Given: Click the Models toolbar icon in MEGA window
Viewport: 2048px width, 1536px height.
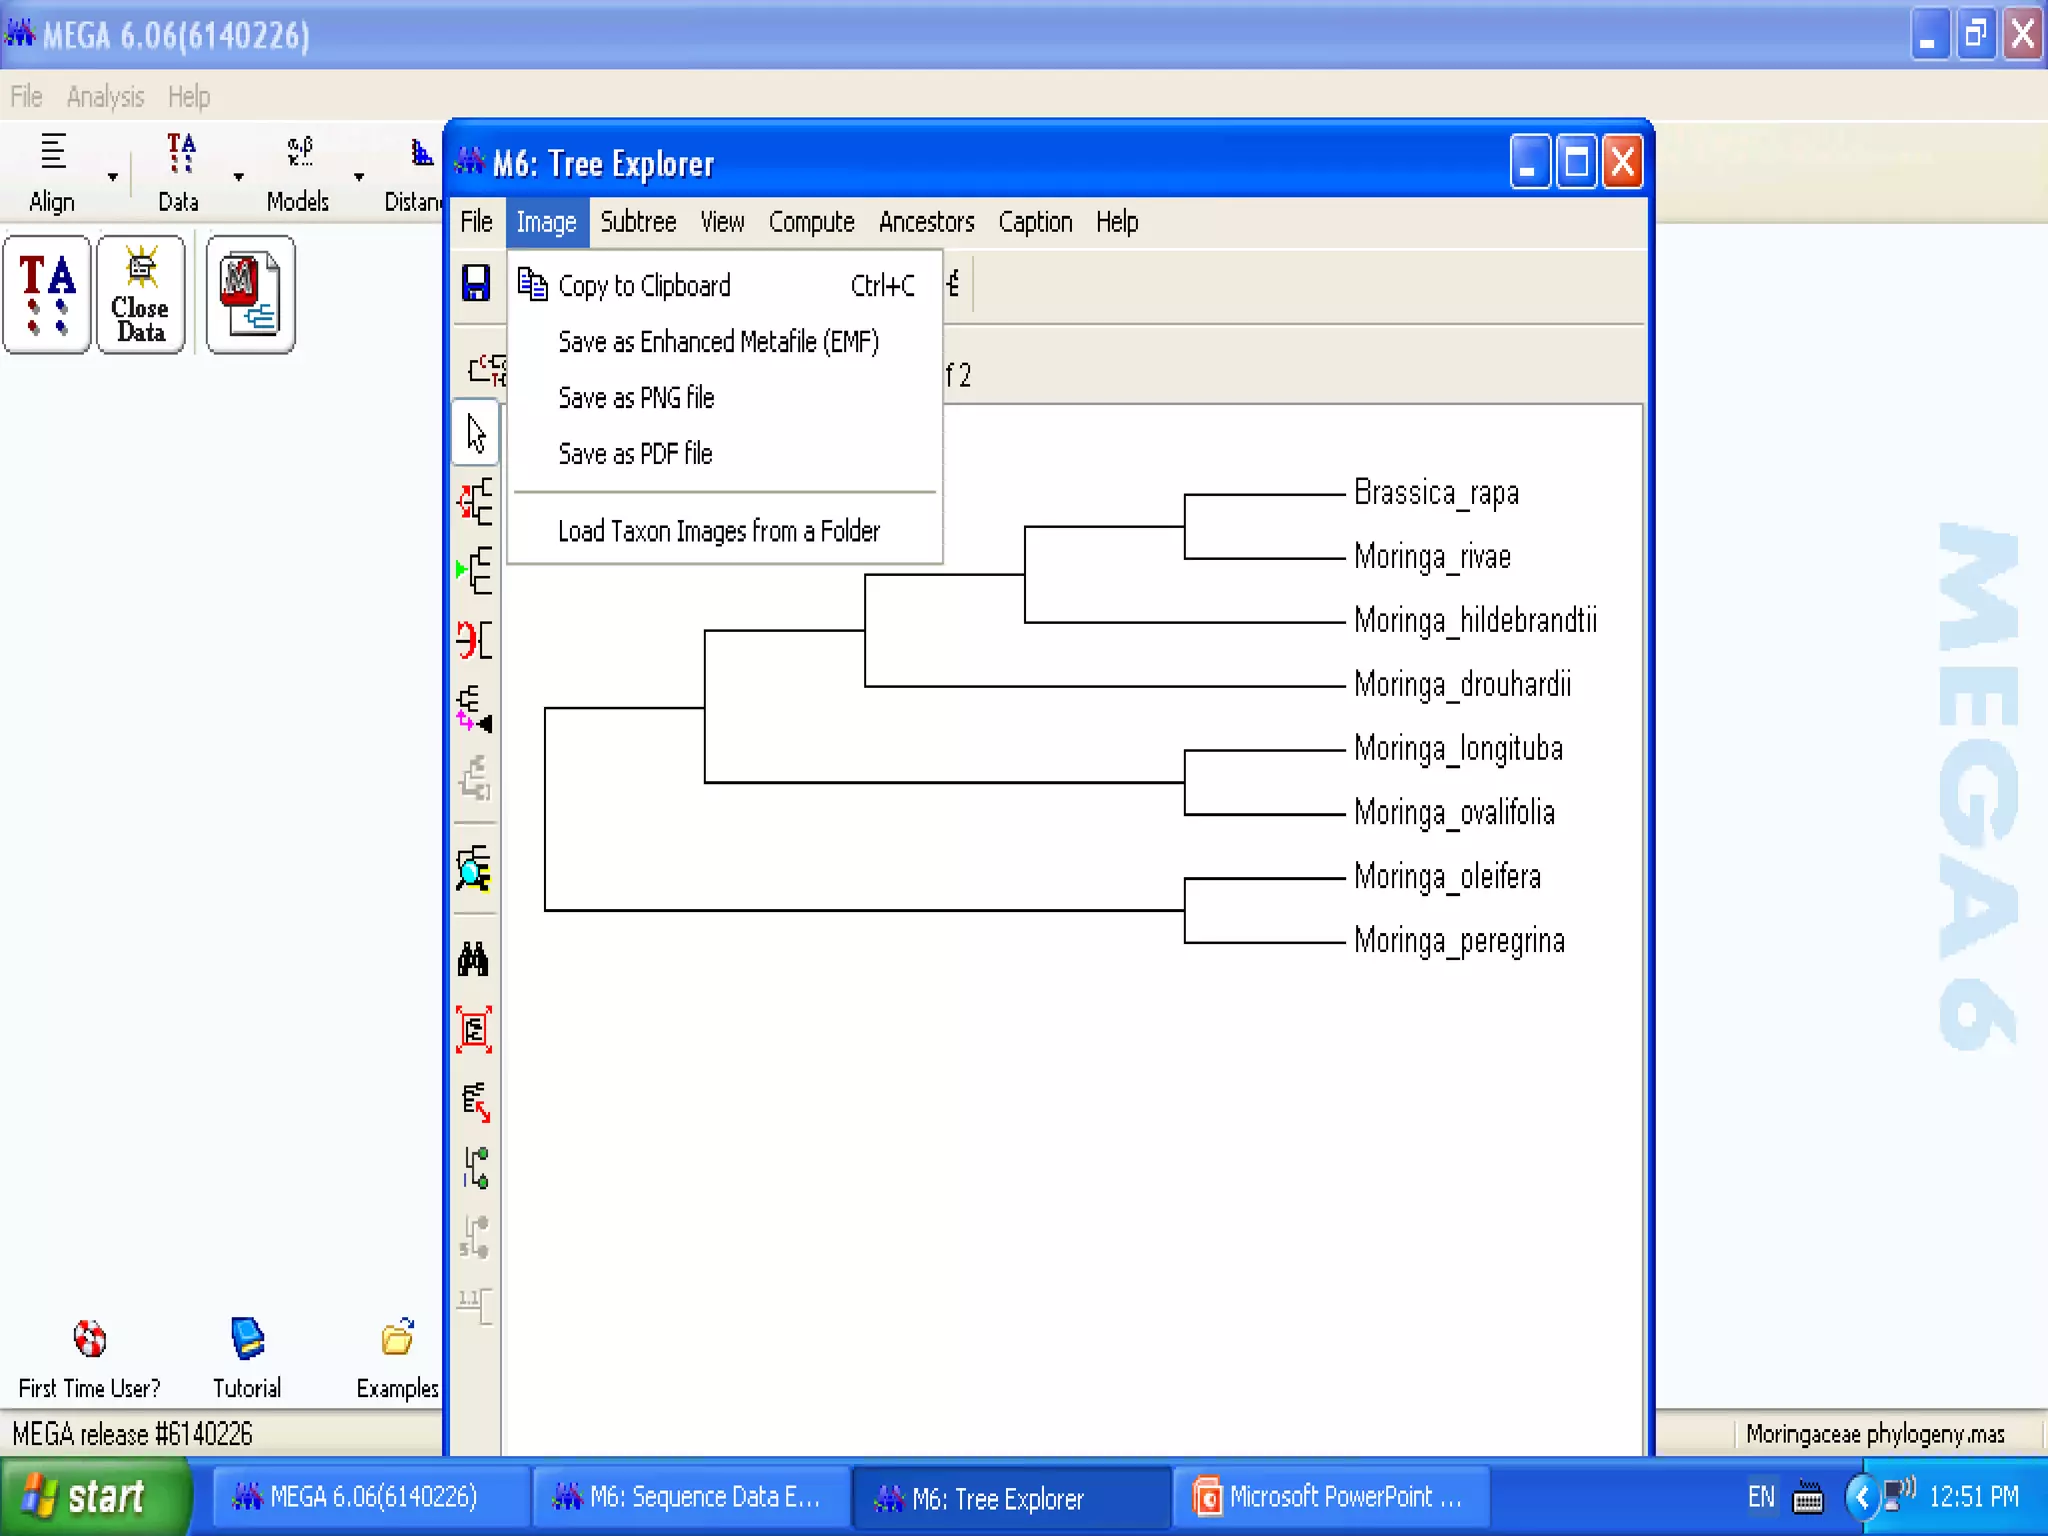Looking at the screenshot, I should tap(298, 173).
